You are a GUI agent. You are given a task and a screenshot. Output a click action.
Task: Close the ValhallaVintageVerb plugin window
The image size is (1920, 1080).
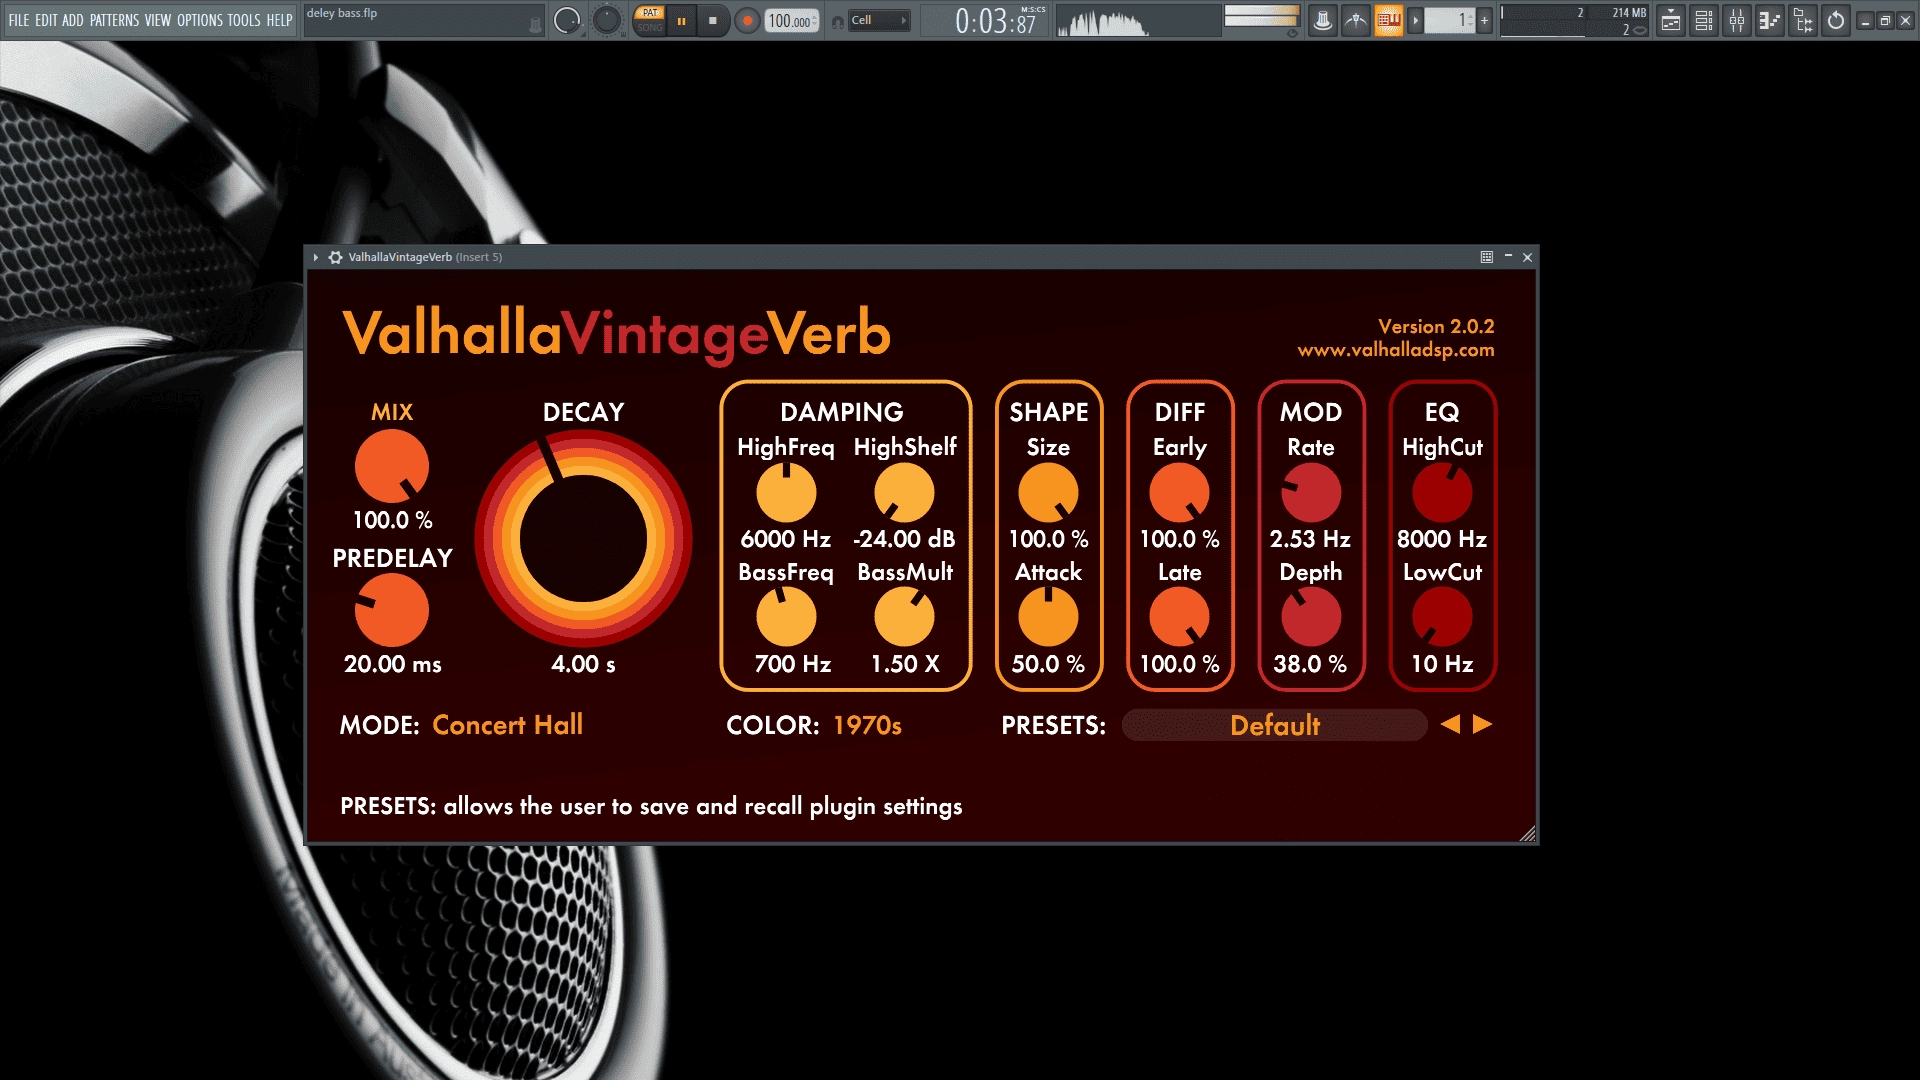(1527, 257)
